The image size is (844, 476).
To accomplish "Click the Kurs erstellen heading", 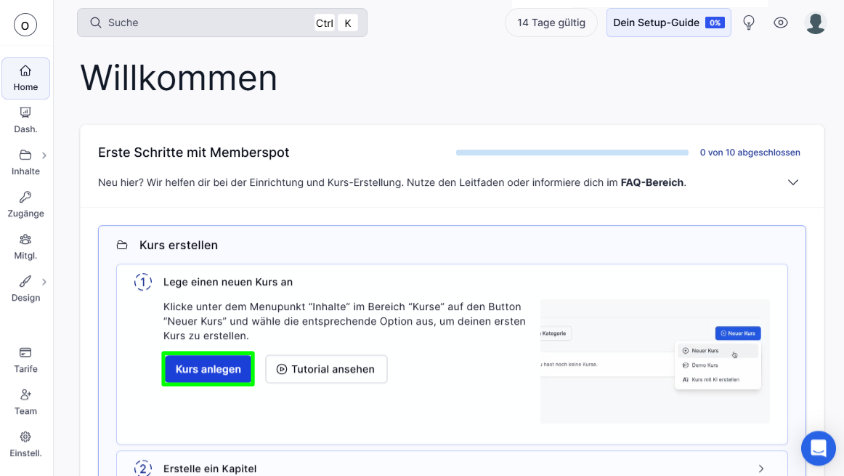I will [179, 245].
